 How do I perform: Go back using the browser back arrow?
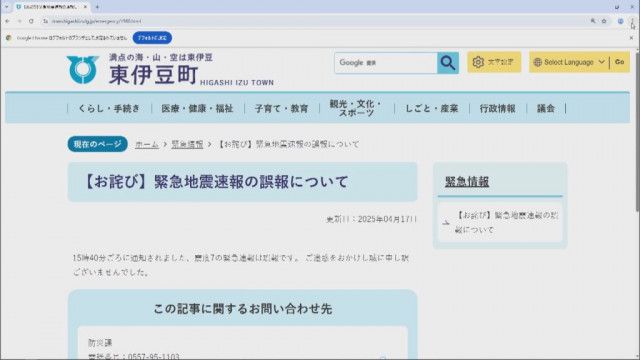pyautogui.click(x=7, y=21)
